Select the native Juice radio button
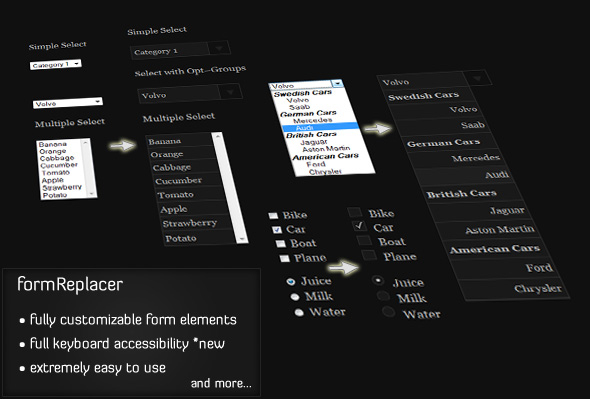The width and height of the screenshot is (590, 399). (291, 281)
